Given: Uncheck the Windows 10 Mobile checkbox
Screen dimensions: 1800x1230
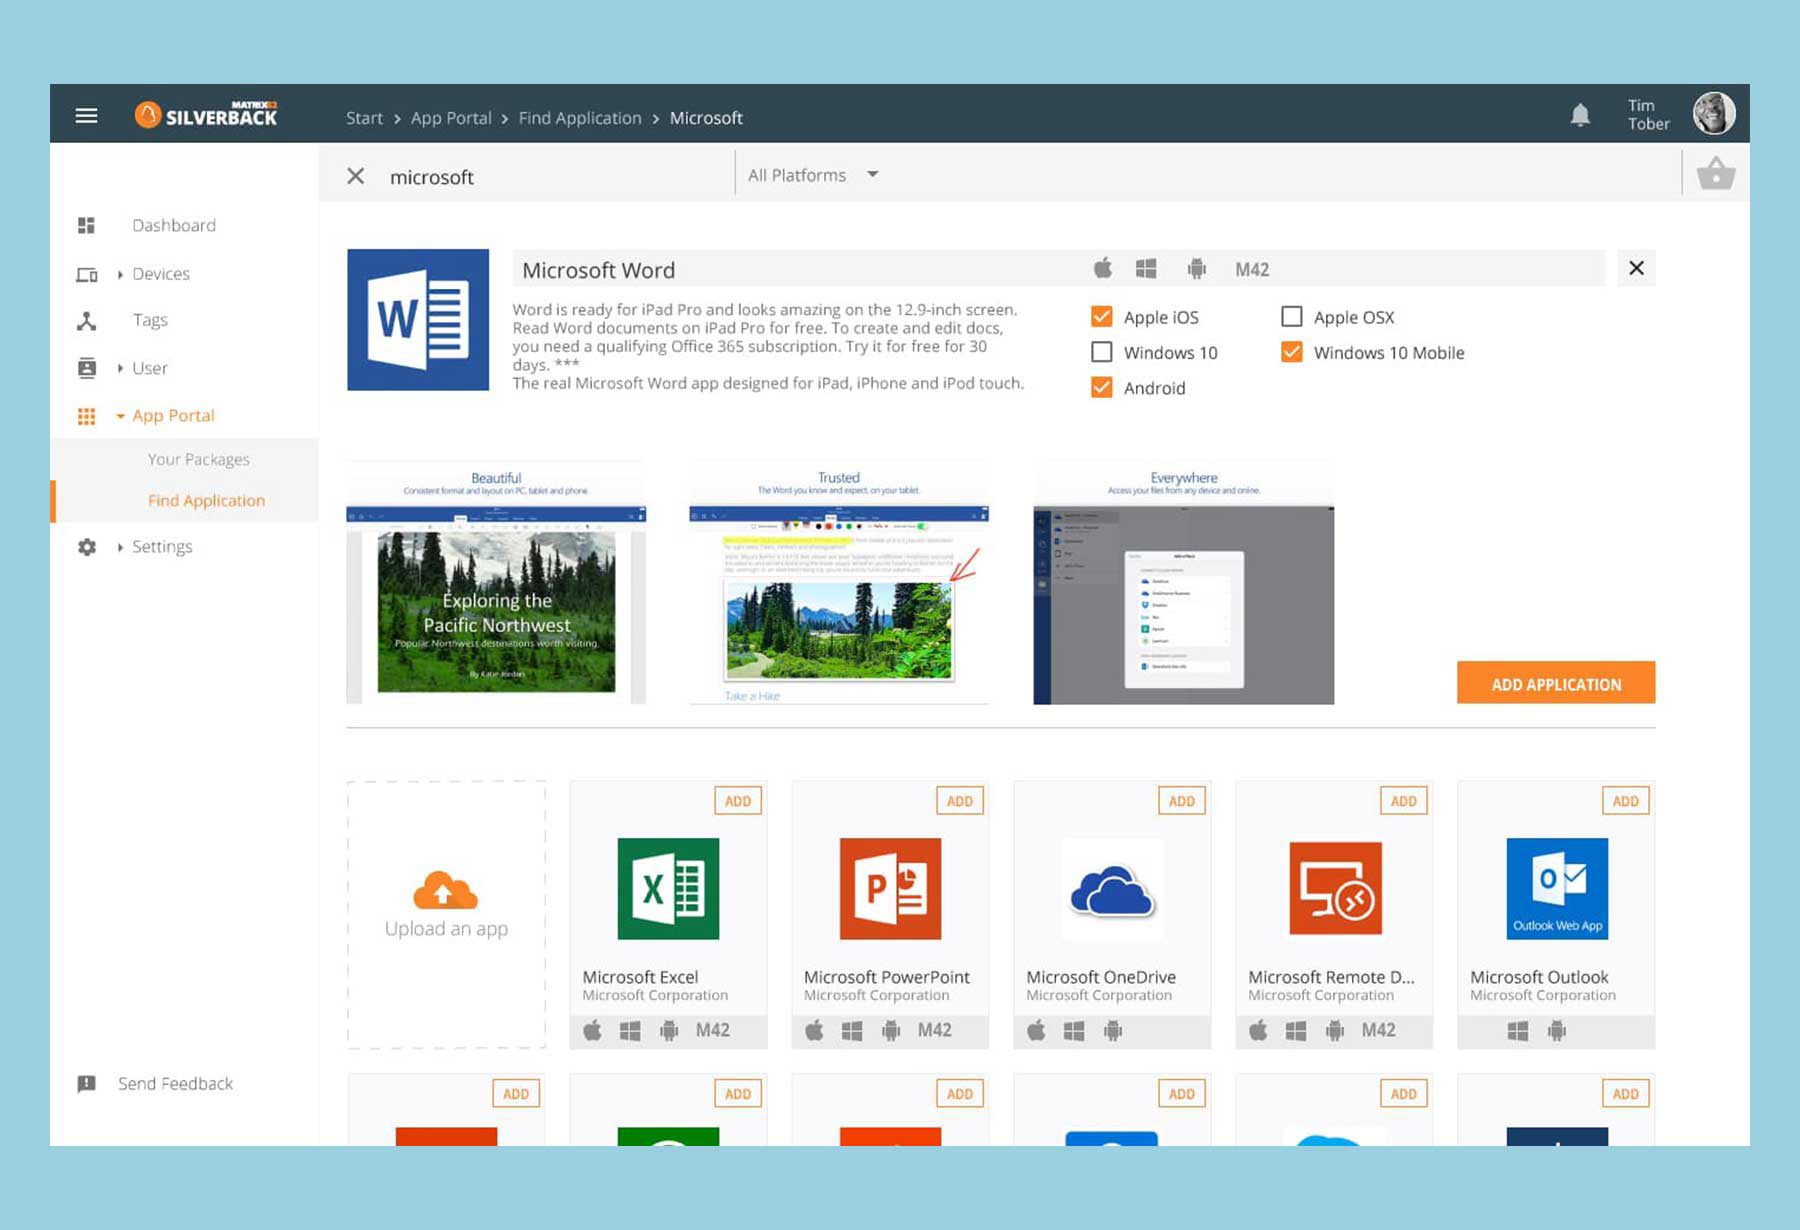Looking at the screenshot, I should point(1291,352).
